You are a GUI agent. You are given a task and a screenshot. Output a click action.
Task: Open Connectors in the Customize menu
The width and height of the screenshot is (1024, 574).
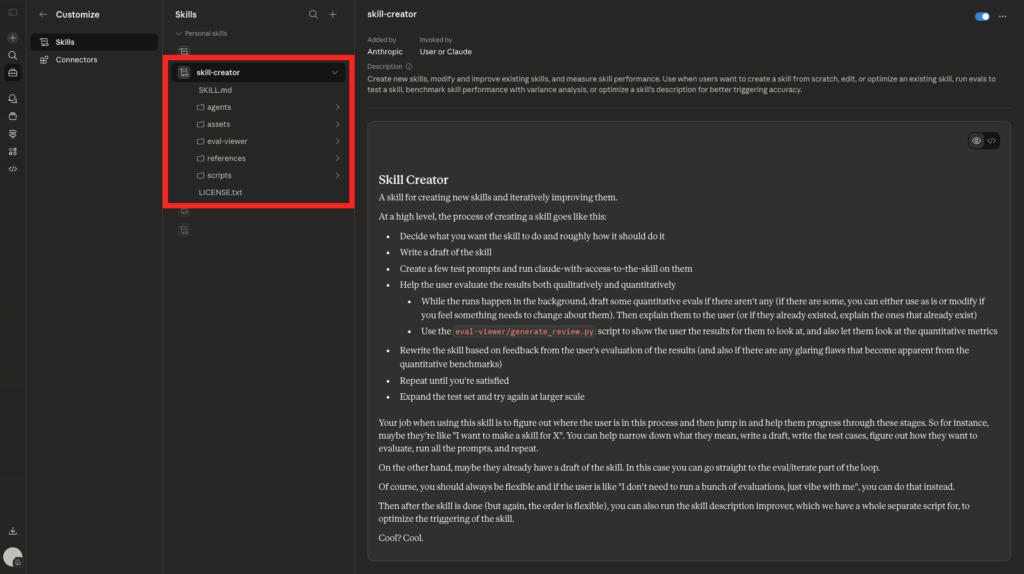(76, 60)
